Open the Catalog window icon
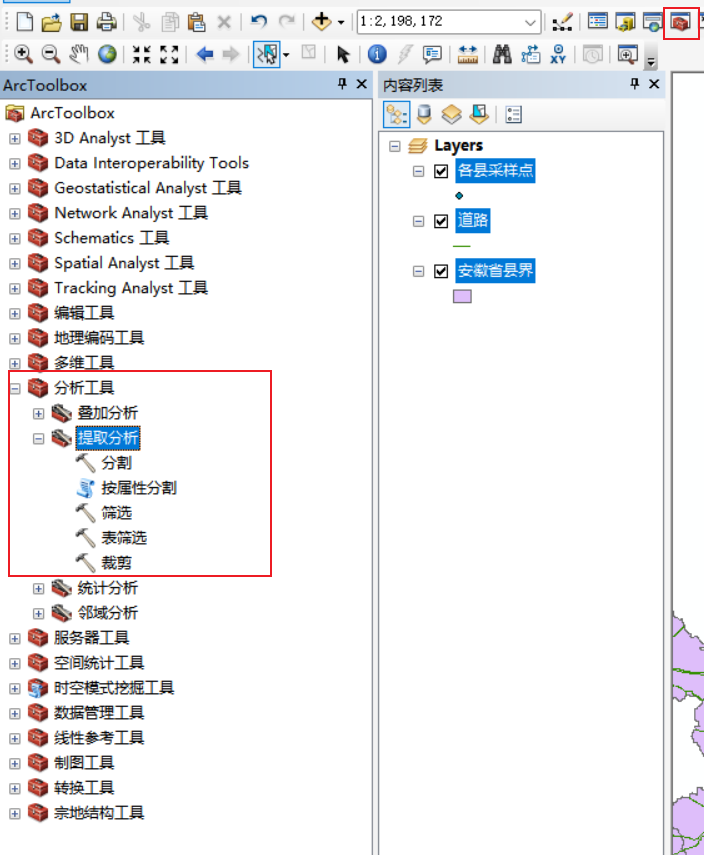 [x=625, y=22]
